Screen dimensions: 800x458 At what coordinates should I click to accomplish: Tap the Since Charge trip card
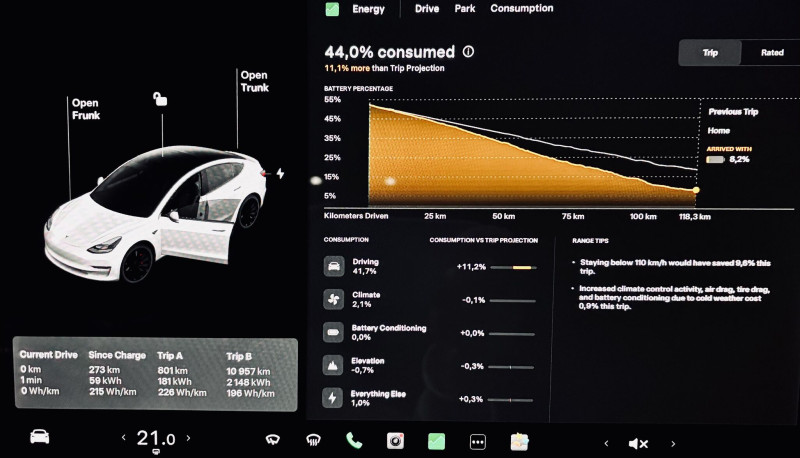pos(117,373)
